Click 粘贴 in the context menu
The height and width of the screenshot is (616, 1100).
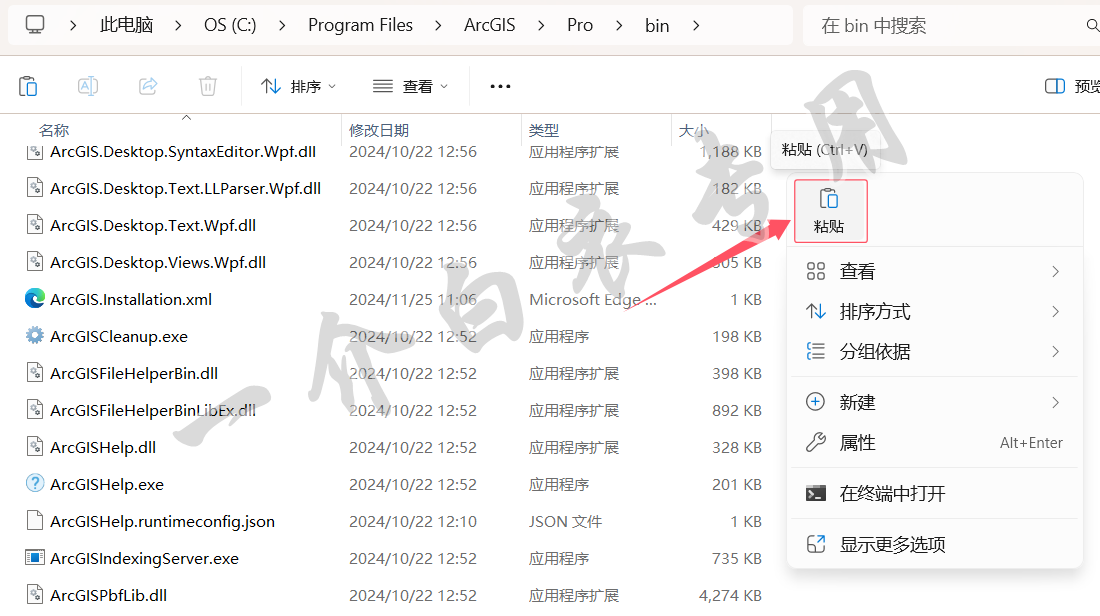pos(831,211)
